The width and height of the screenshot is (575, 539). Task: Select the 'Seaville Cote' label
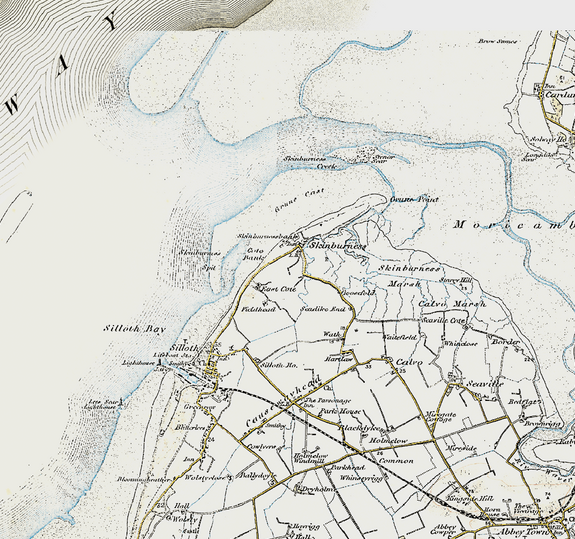tap(444, 320)
